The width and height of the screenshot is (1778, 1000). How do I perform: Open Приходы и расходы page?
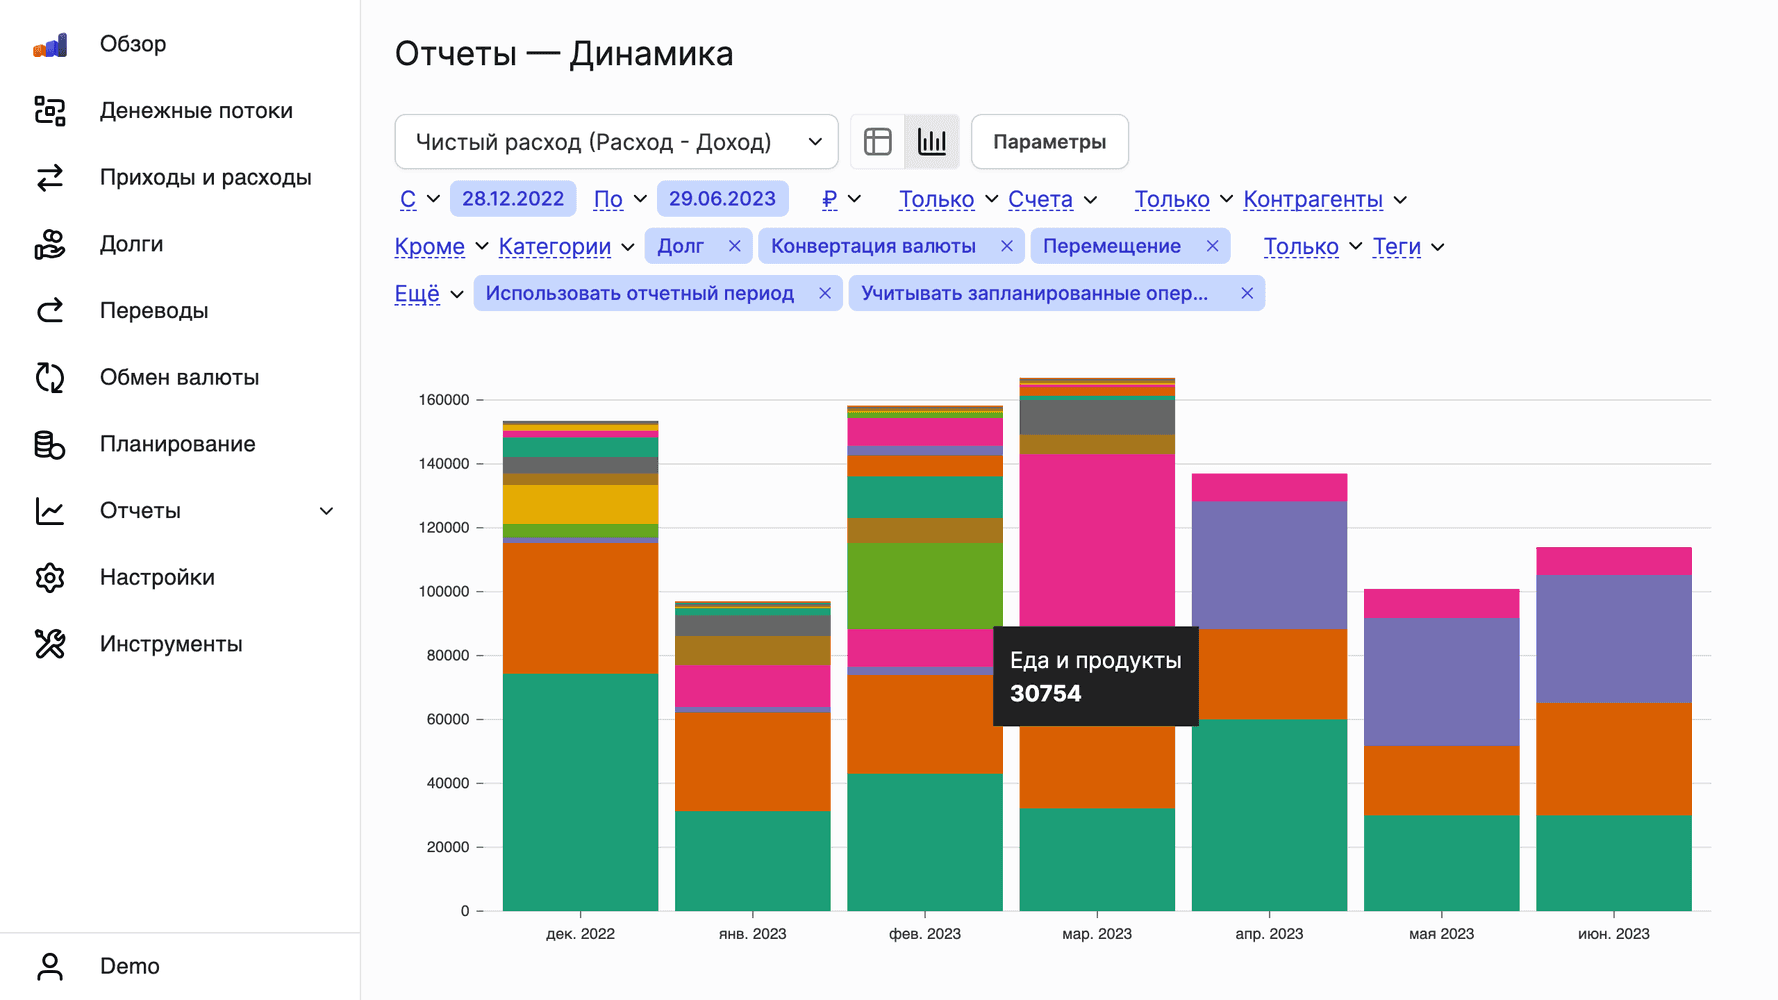205,177
